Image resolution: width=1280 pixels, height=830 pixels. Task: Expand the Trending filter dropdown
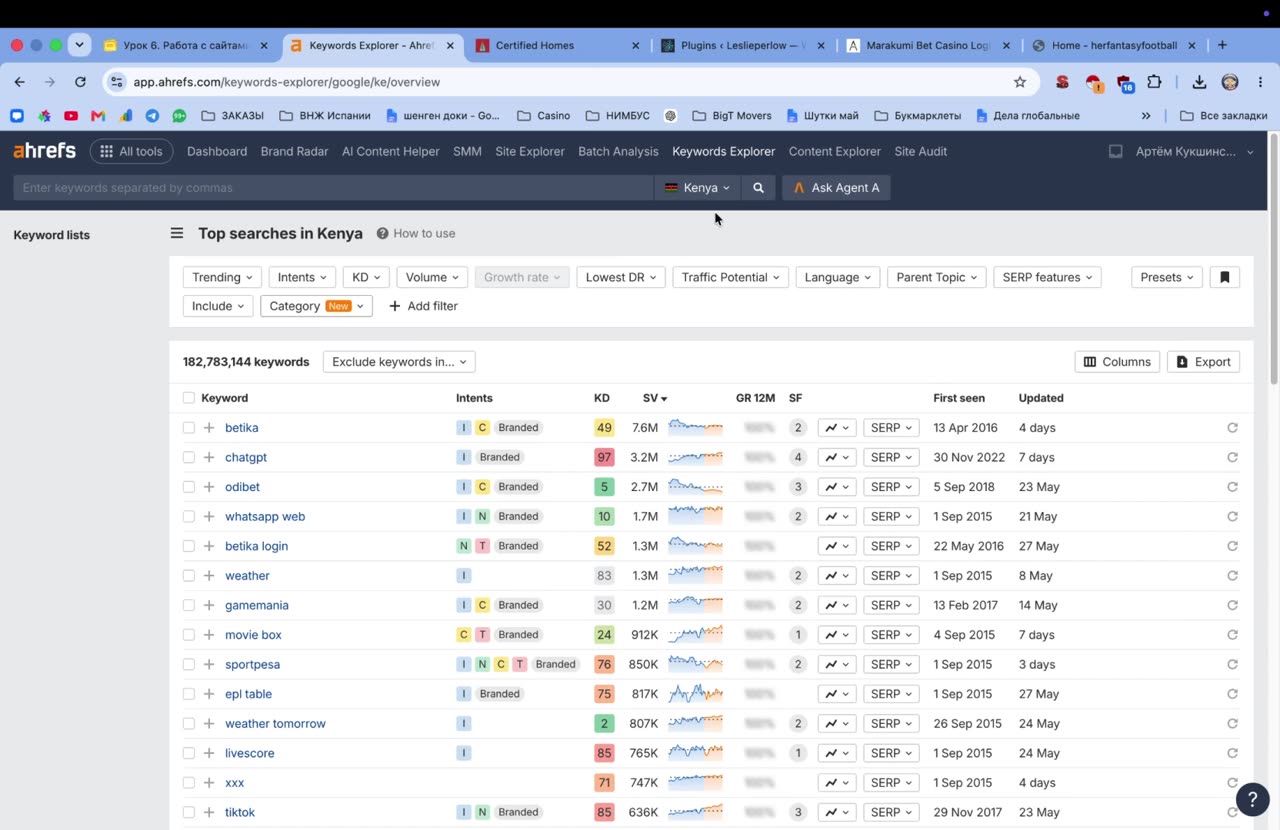[x=222, y=277]
